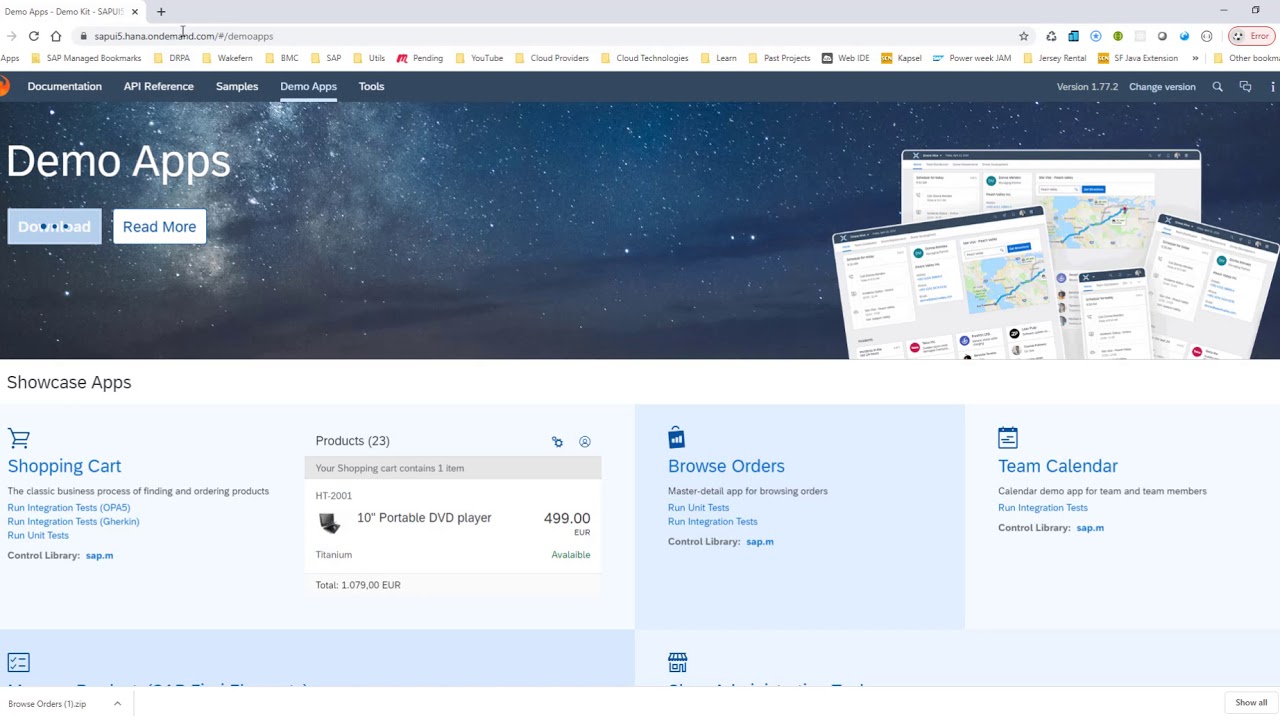Click the Team Calendar notepad icon
Screen dimensions: 1280x720
click(x=1008, y=438)
